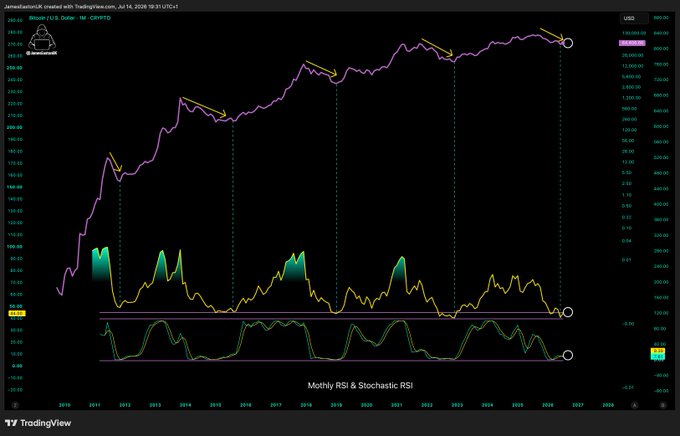Select the 'Mothly RSI & Stochastic RSI' caption
The width and height of the screenshot is (680, 436).
point(360,385)
